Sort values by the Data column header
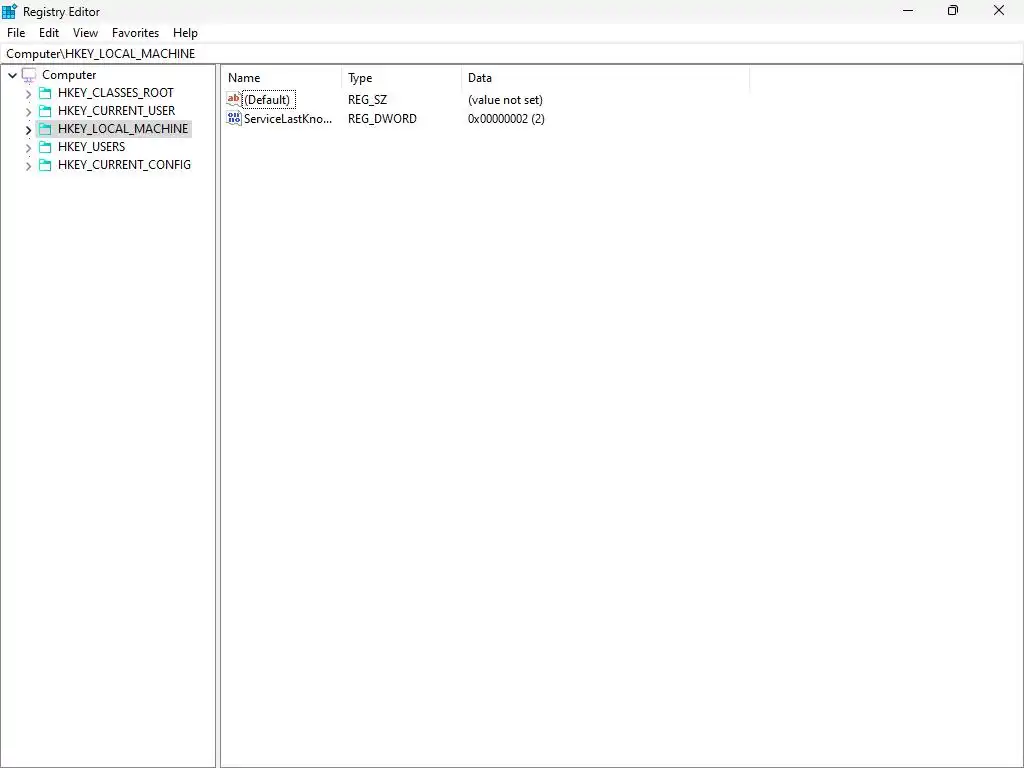Image resolution: width=1024 pixels, height=768 pixels. tap(605, 78)
